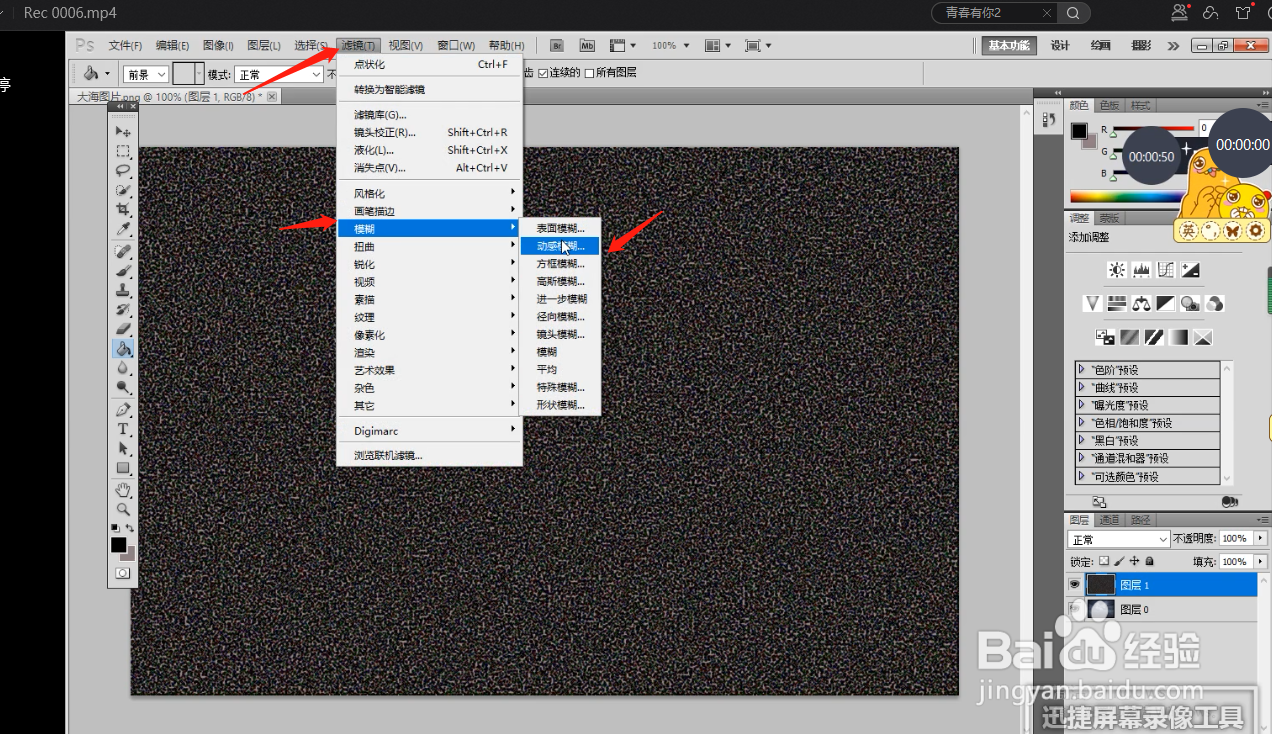Open tool preset picker arrow
Screen dimensions: 1272x734
tap(105, 74)
